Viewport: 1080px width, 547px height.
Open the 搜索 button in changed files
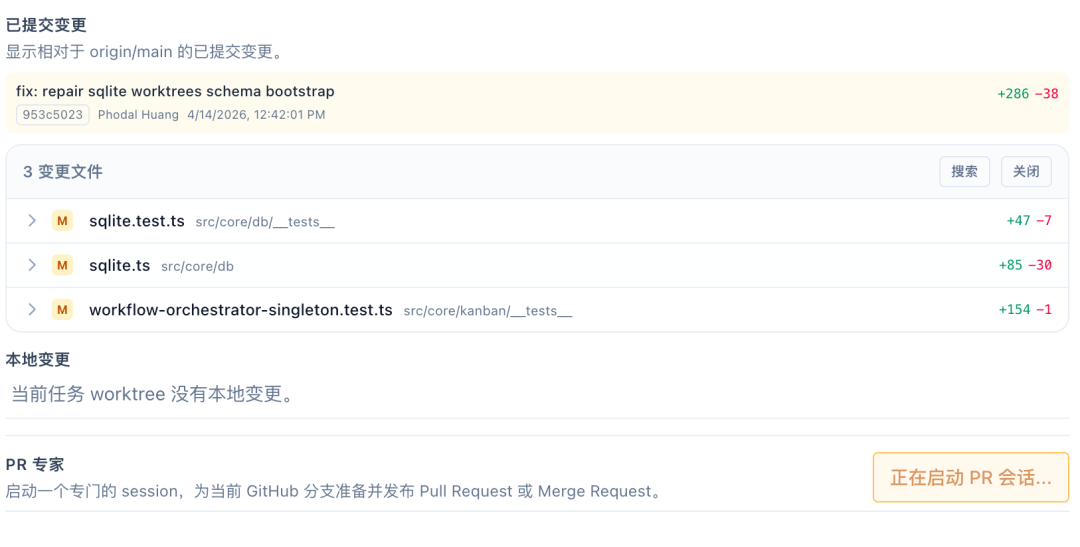click(x=964, y=172)
